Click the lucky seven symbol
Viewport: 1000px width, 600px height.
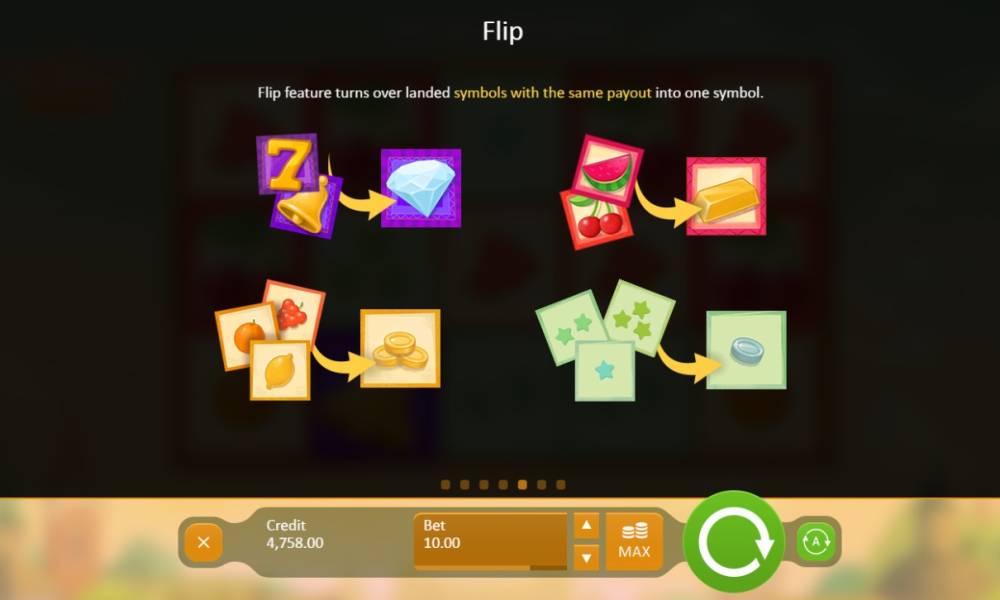[x=287, y=163]
